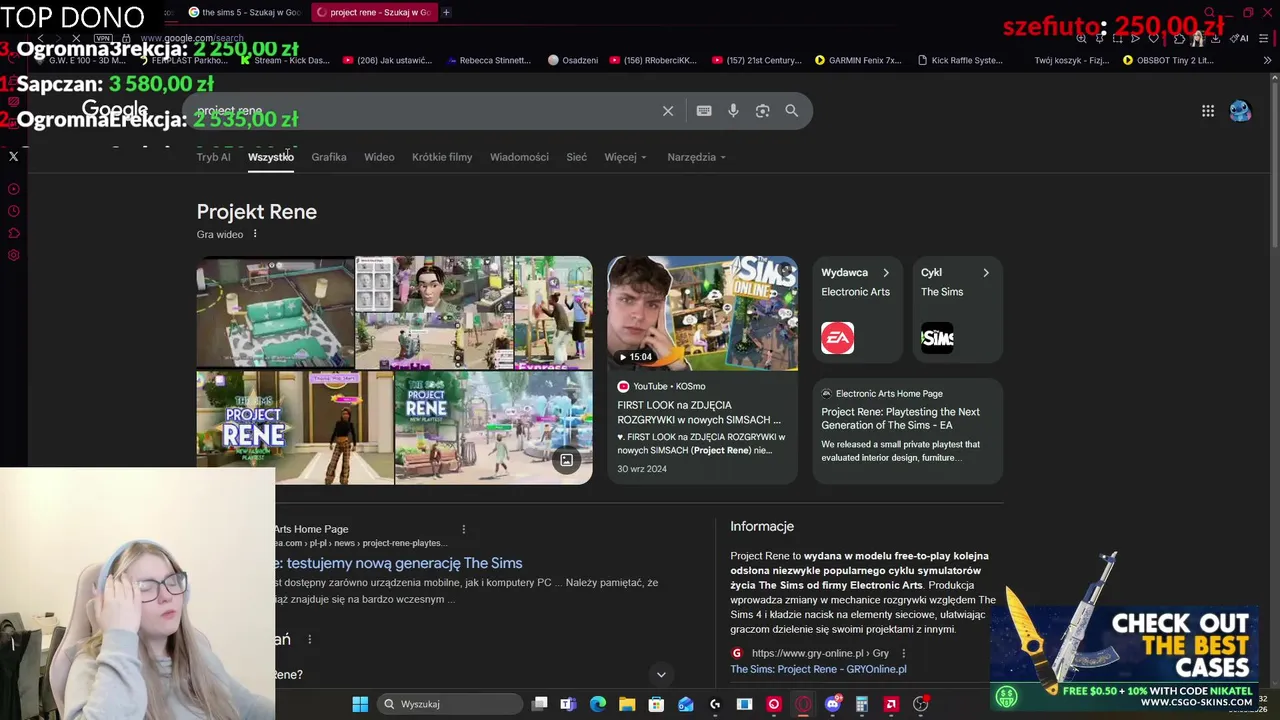Open OBS Studio from the taskbar
Screen dimensions: 1280x720
click(x=920, y=704)
